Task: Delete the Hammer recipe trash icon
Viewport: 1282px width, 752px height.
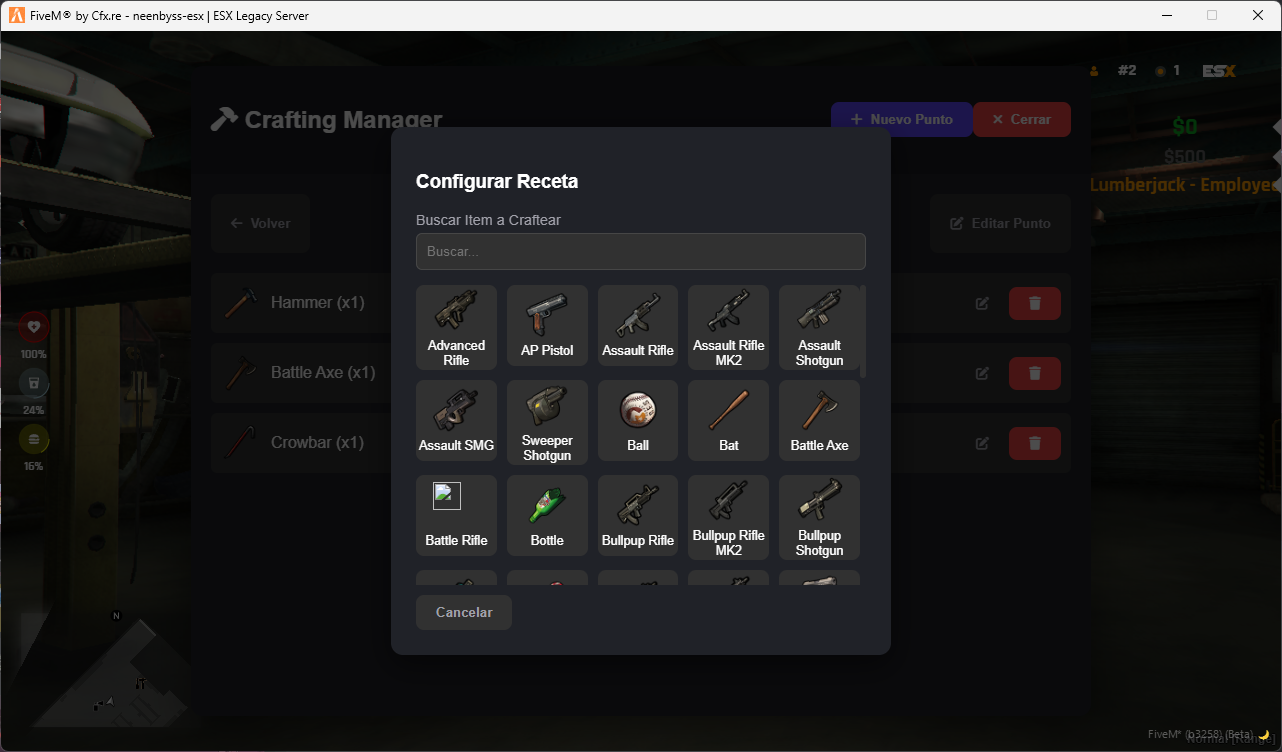Action: 1035,303
